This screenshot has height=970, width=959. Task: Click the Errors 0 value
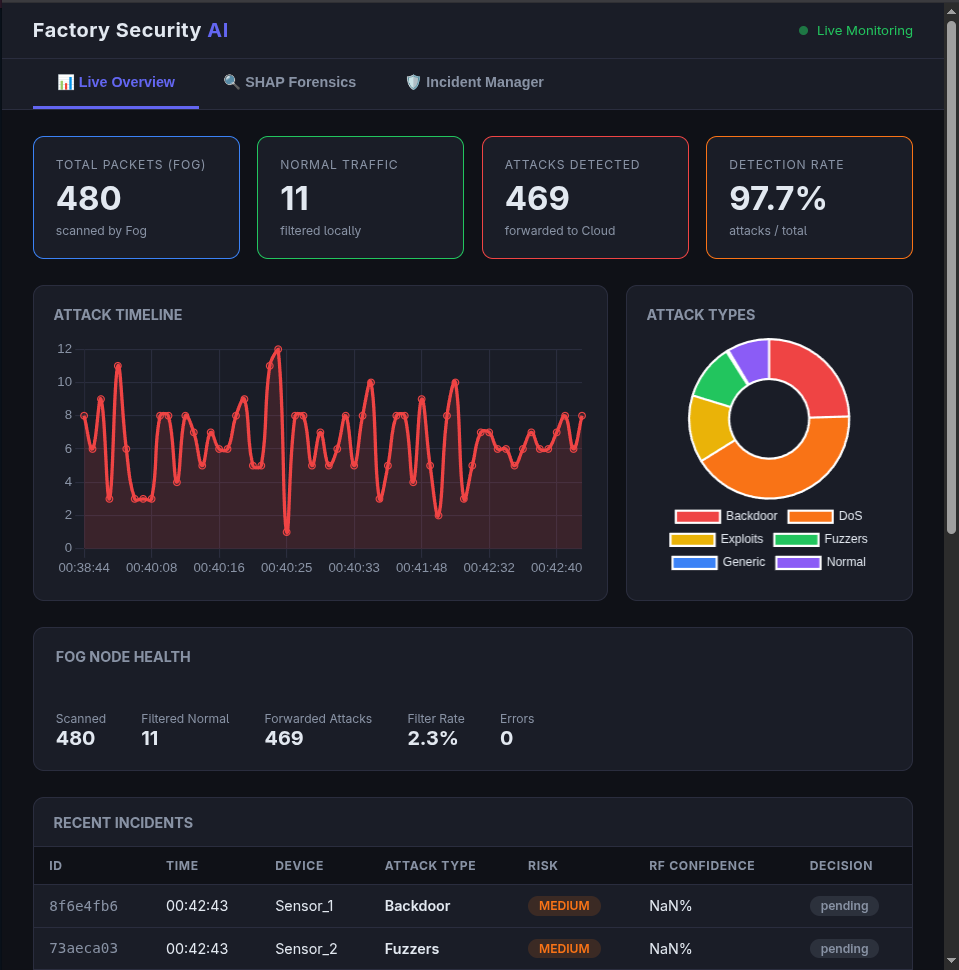[x=506, y=738]
